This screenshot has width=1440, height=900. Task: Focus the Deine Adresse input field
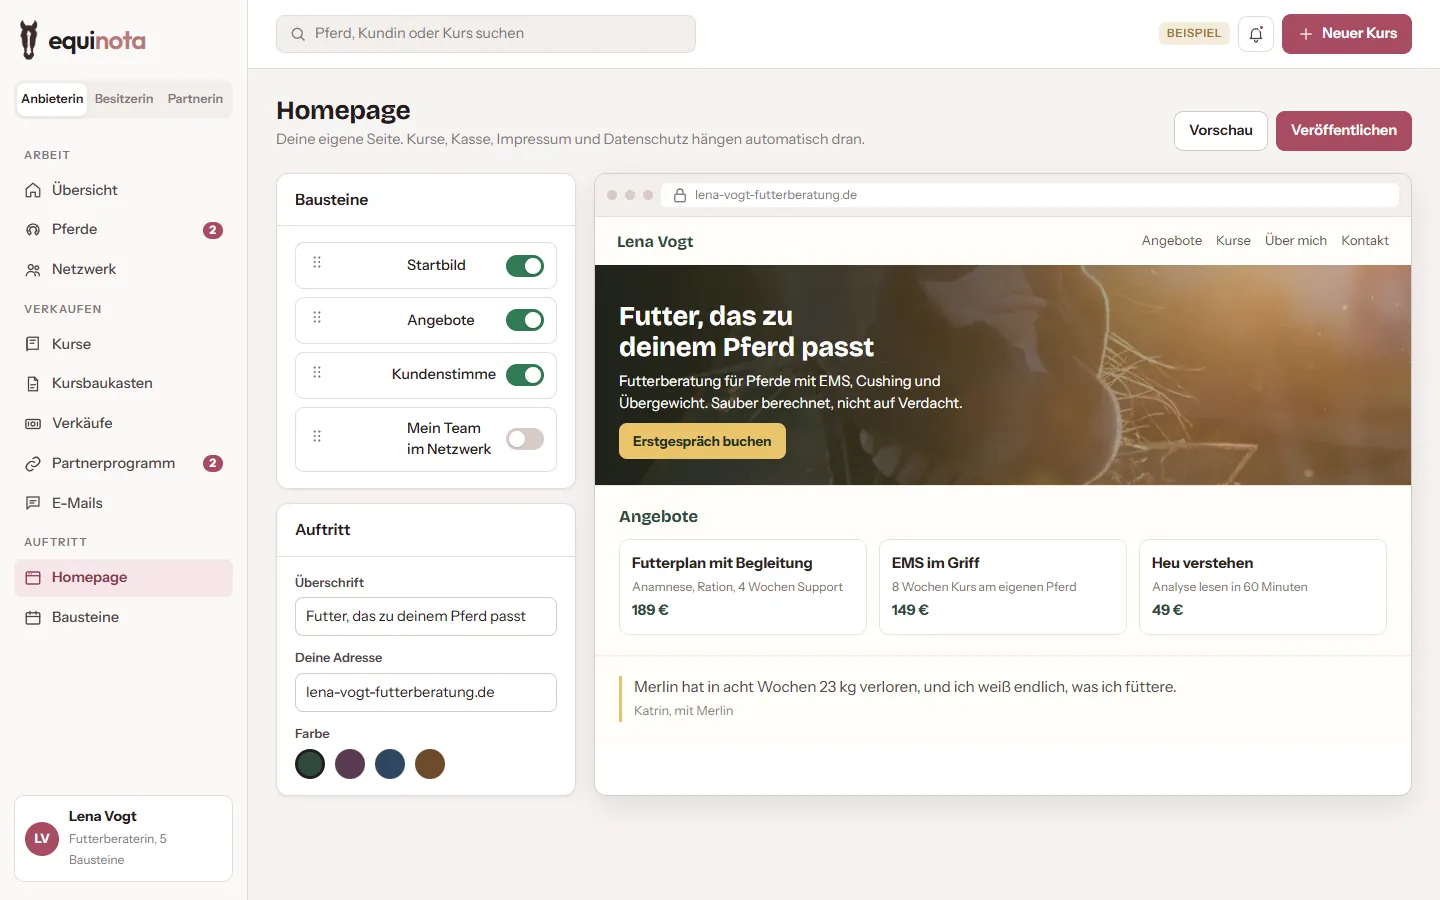pyautogui.click(x=426, y=692)
